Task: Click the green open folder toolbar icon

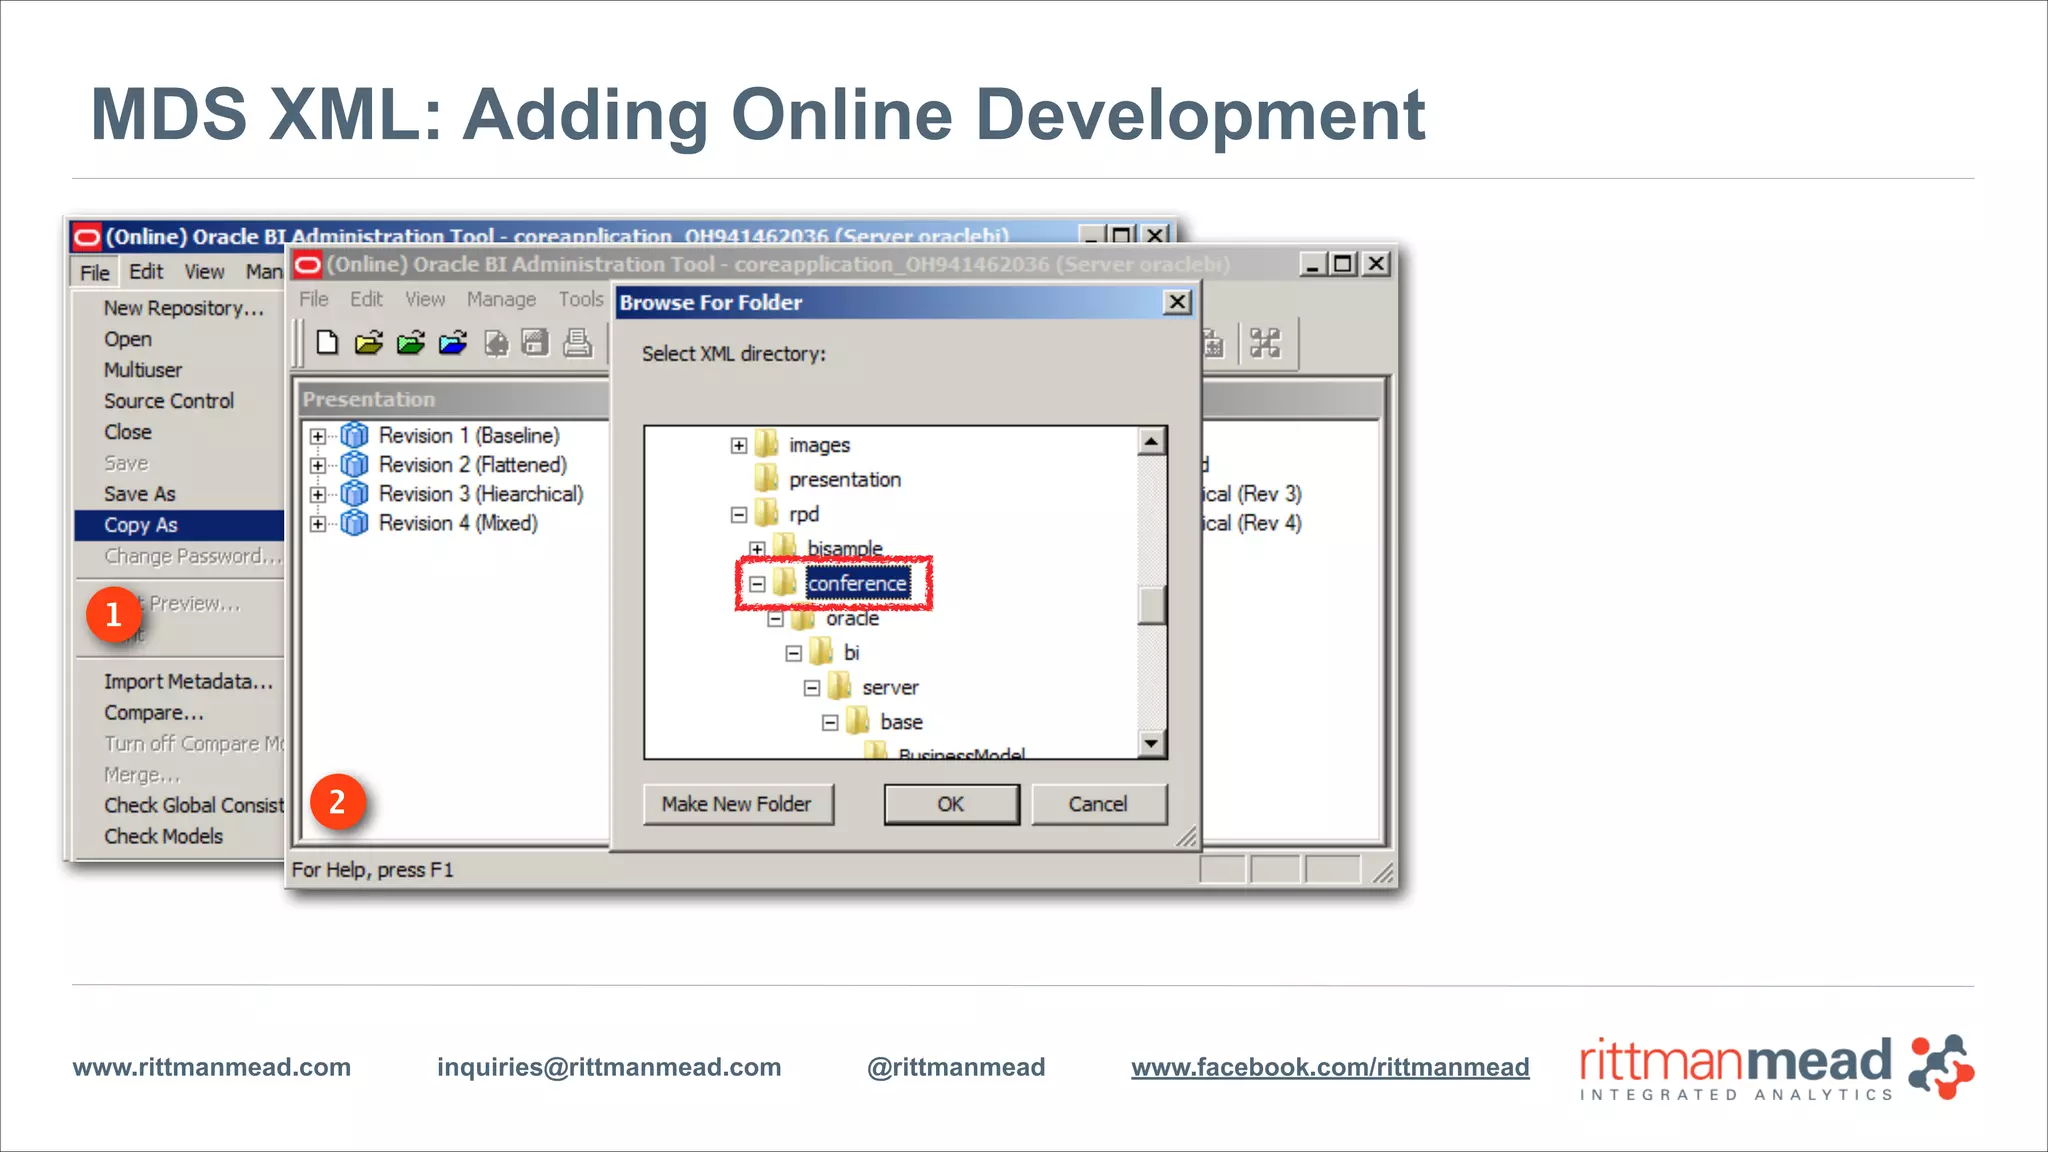Action: (411, 343)
